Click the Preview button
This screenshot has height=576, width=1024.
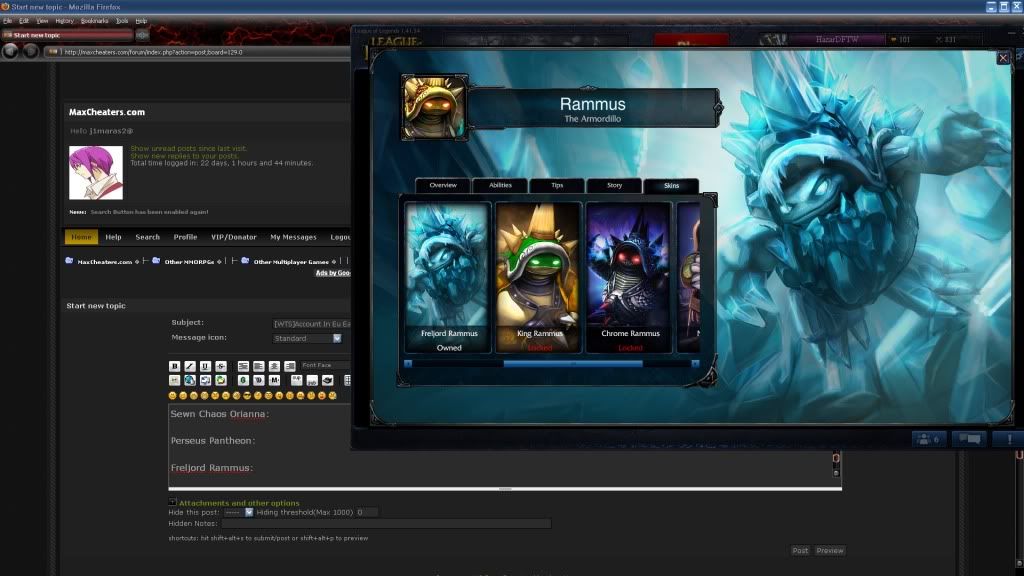tap(830, 550)
